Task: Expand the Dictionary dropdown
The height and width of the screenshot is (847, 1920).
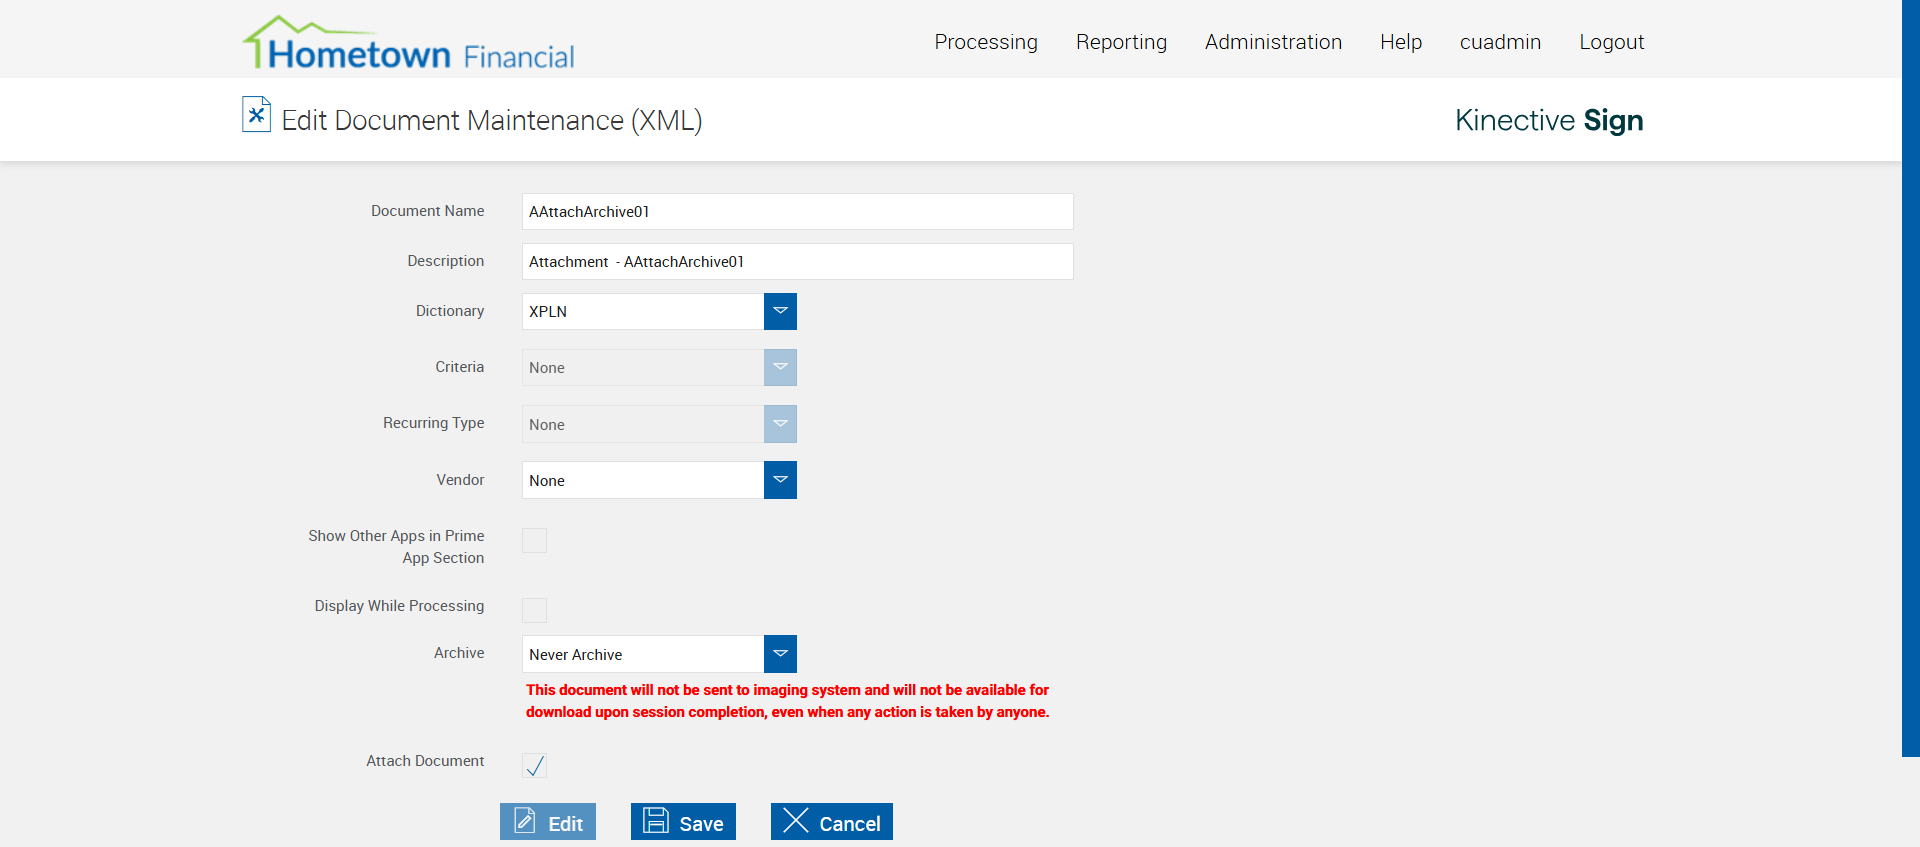Action: (x=780, y=312)
